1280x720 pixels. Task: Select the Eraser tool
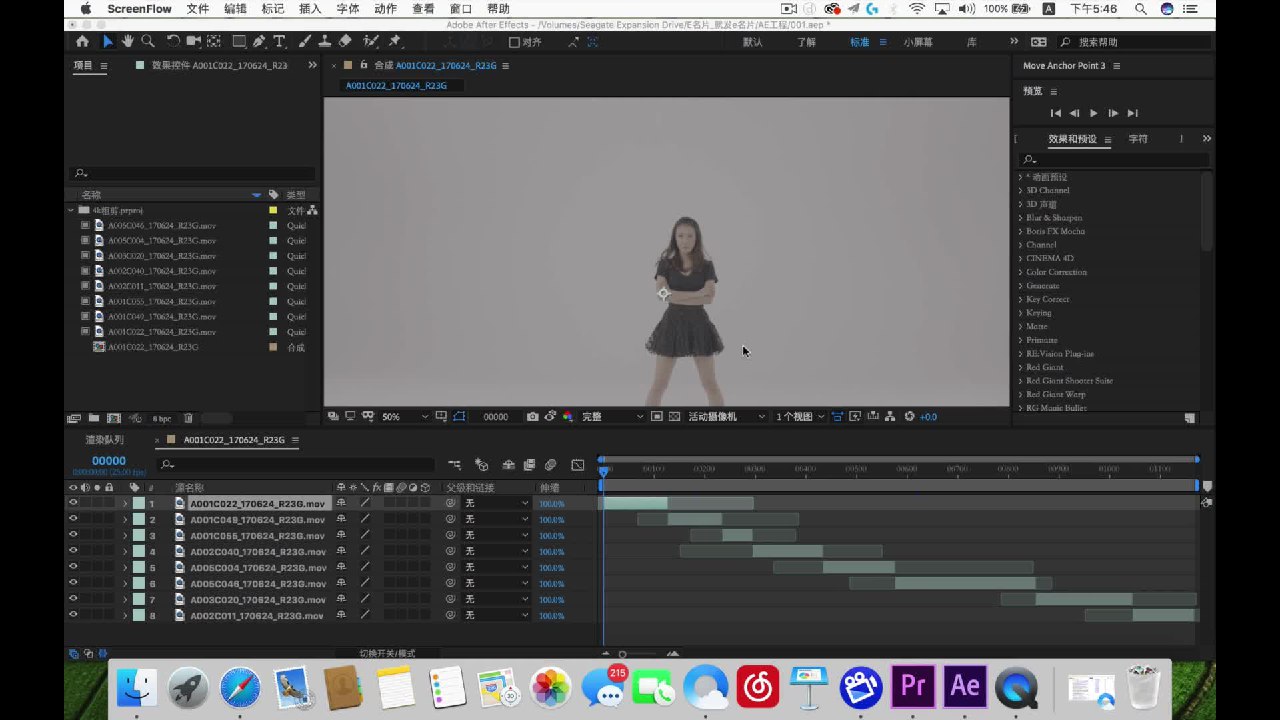pos(345,42)
